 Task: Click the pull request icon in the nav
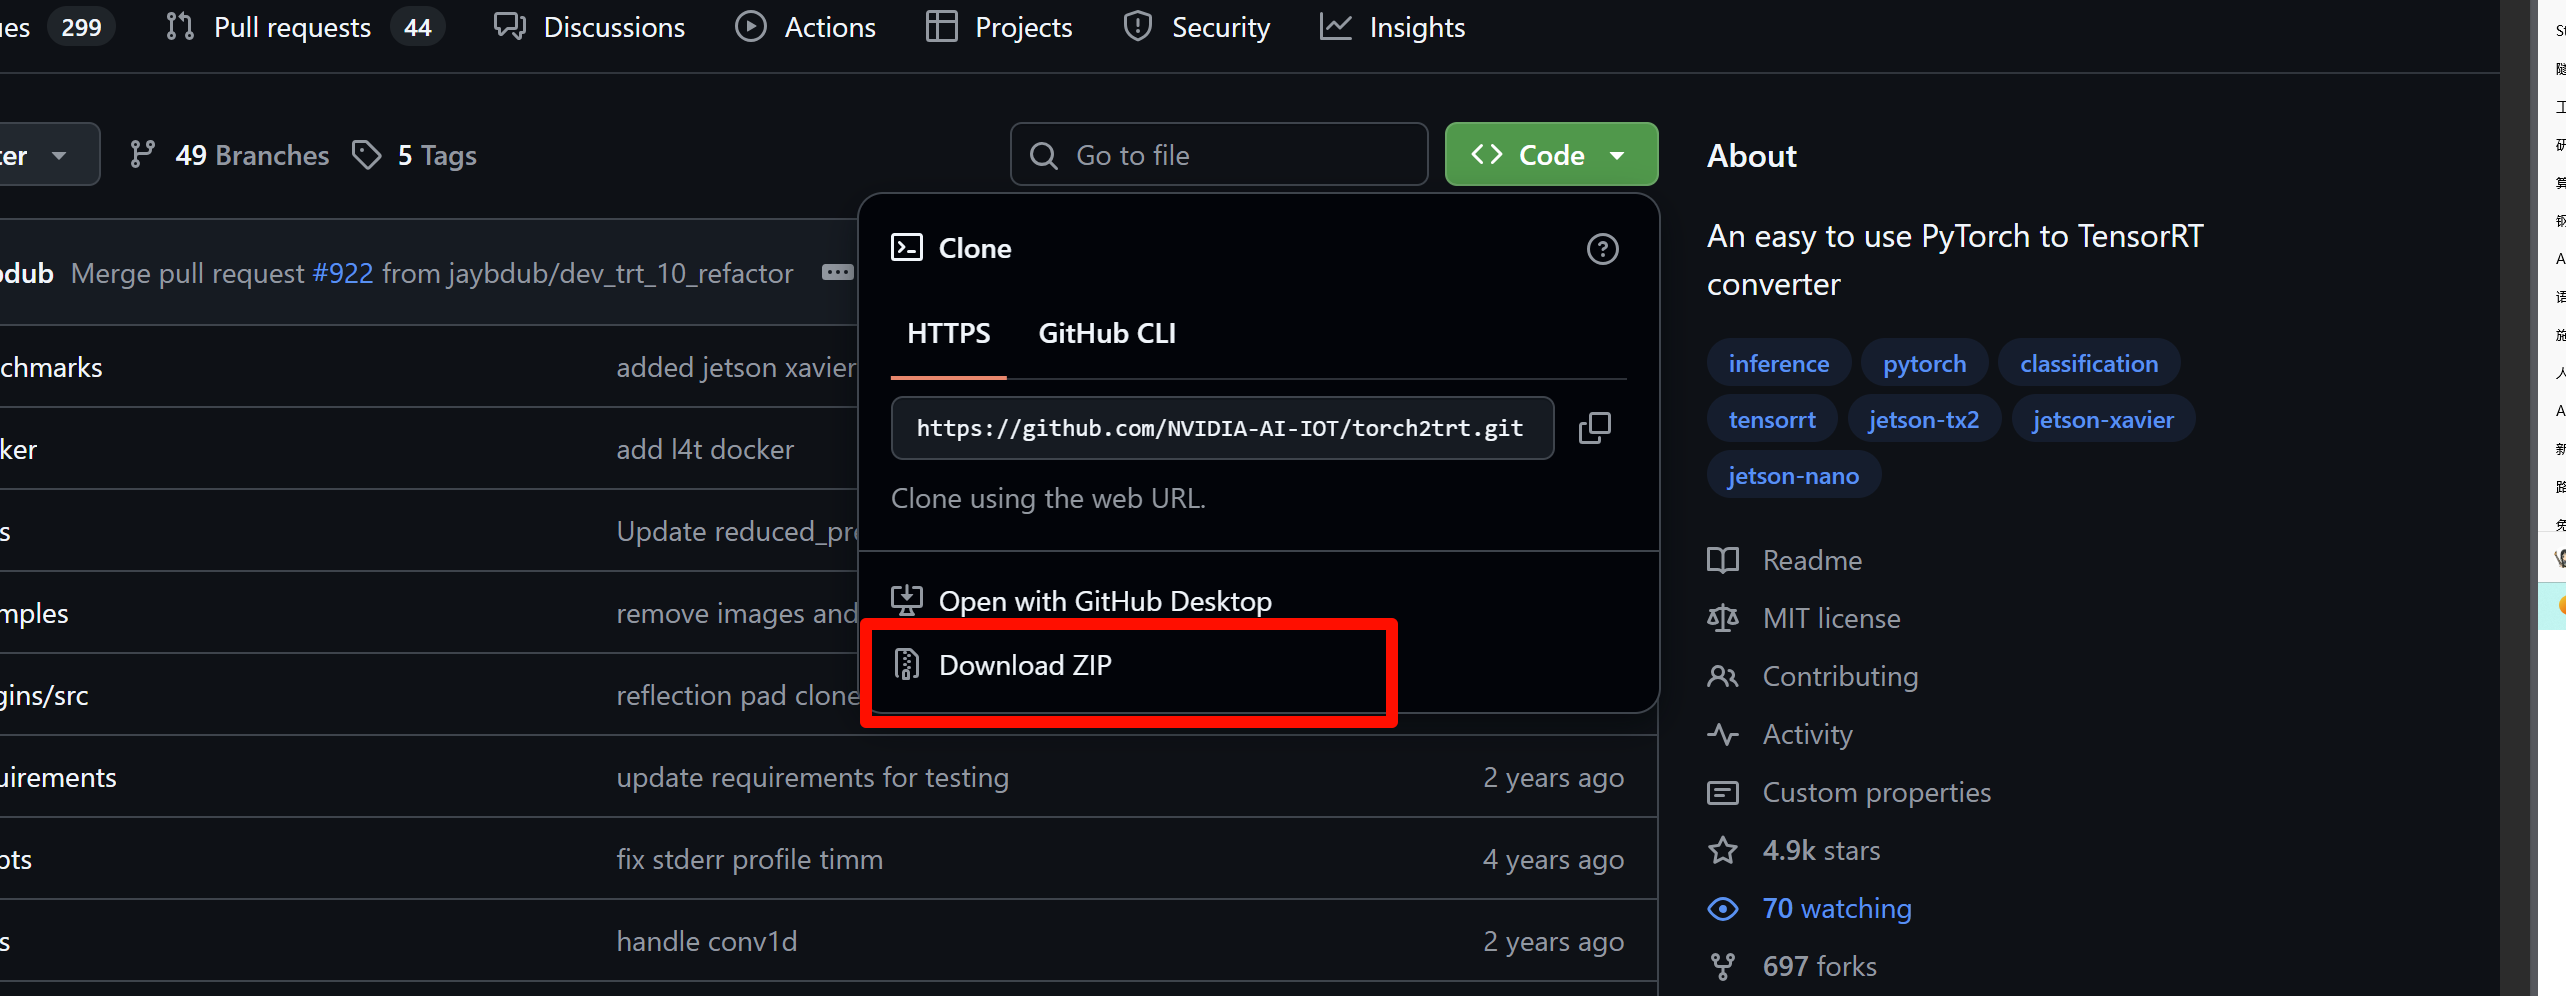tap(180, 26)
